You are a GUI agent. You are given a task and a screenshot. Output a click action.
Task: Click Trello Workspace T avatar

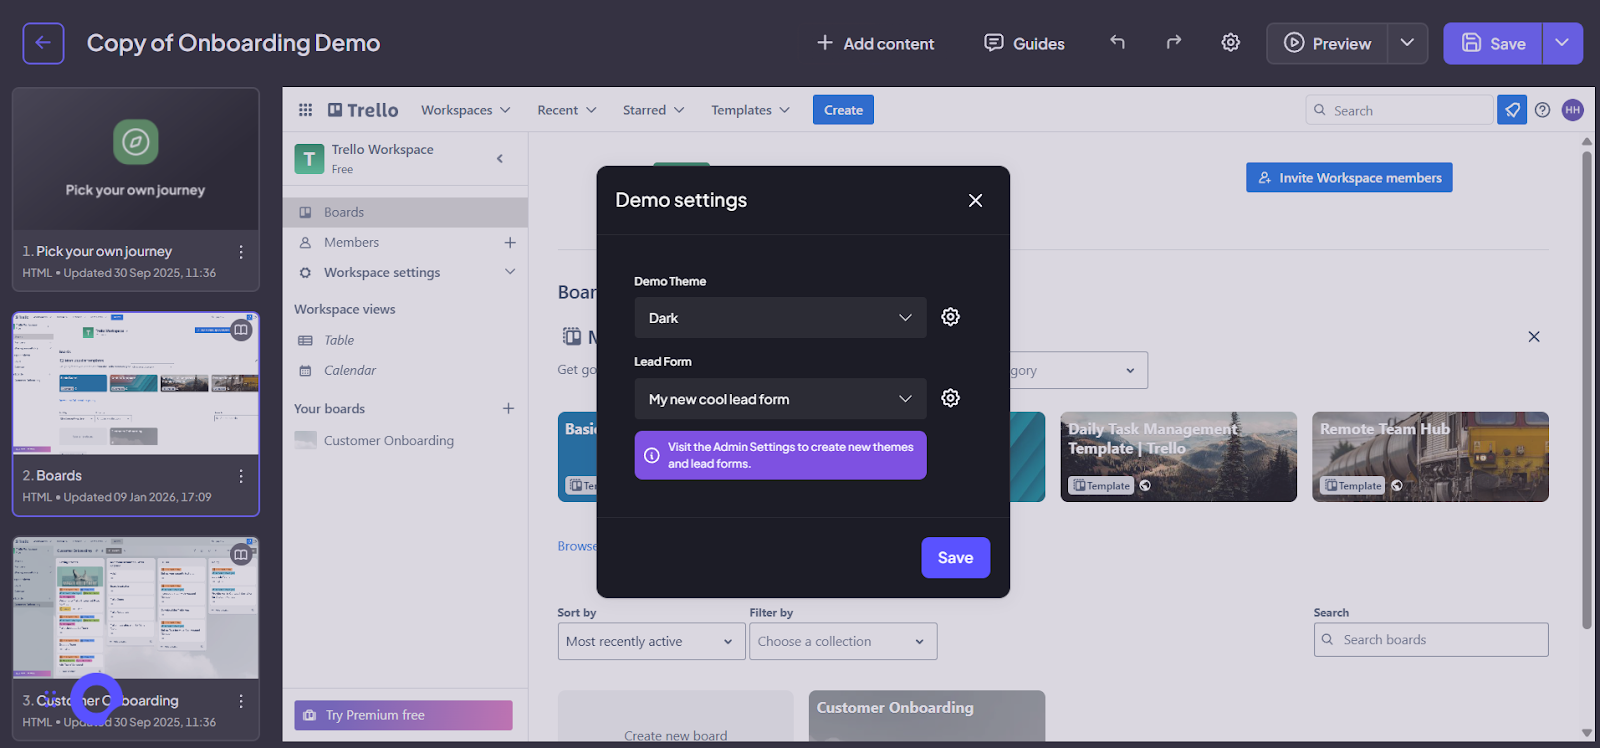[309, 158]
